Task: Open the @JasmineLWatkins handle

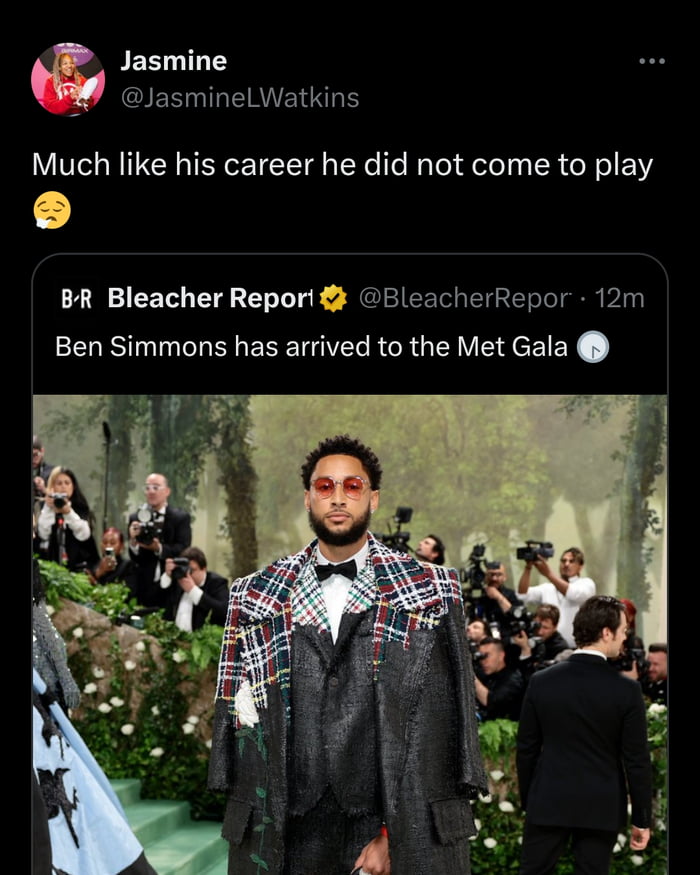Action: (239, 97)
